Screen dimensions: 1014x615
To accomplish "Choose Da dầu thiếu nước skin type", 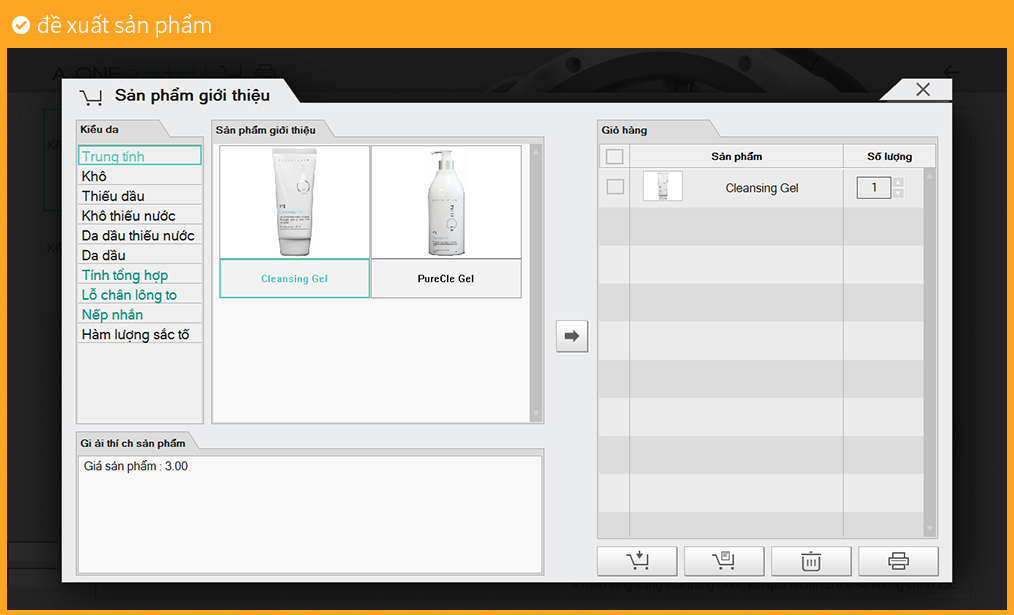I will [x=139, y=236].
